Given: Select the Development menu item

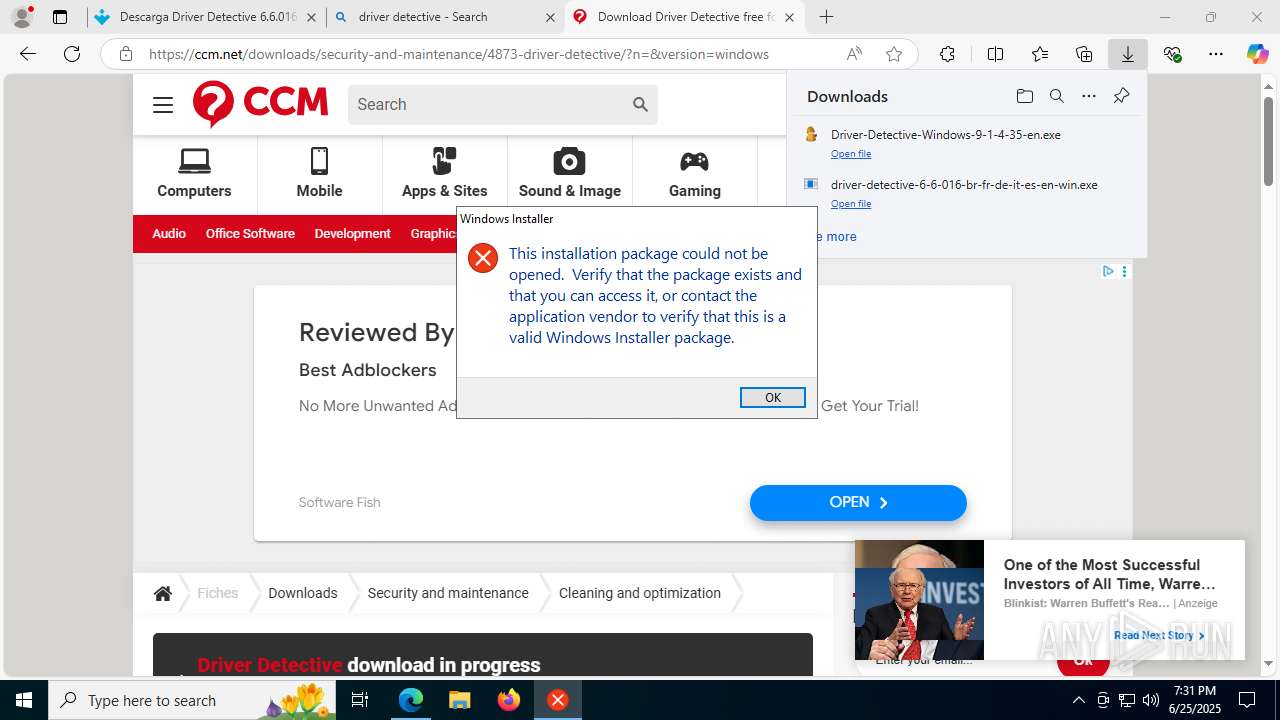Looking at the screenshot, I should click(352, 233).
